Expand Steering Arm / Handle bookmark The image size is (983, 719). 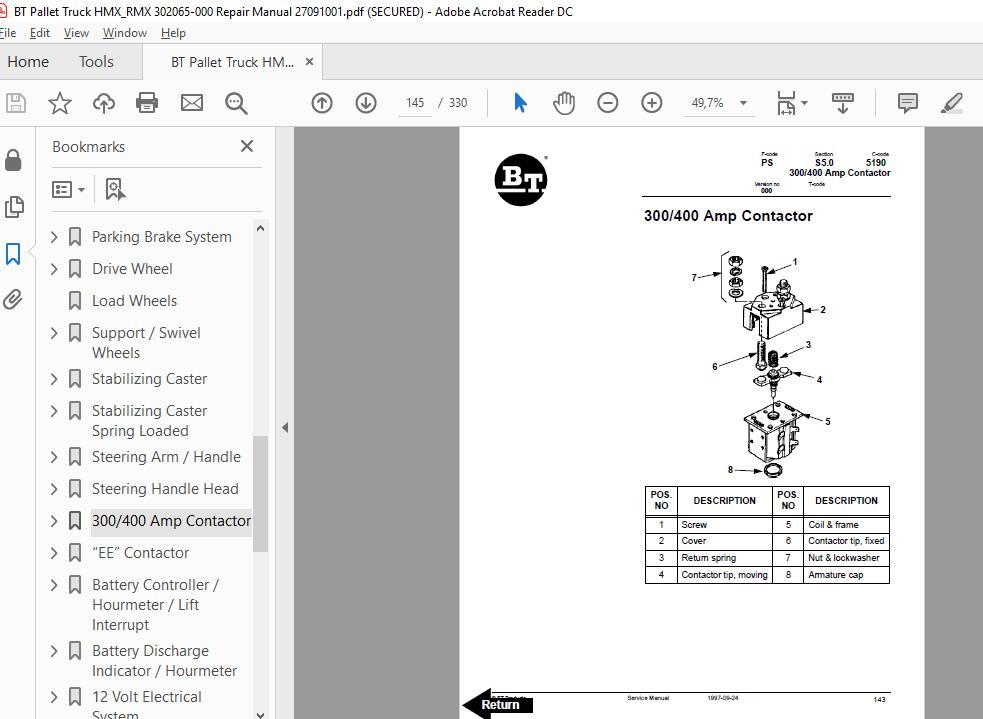point(54,457)
